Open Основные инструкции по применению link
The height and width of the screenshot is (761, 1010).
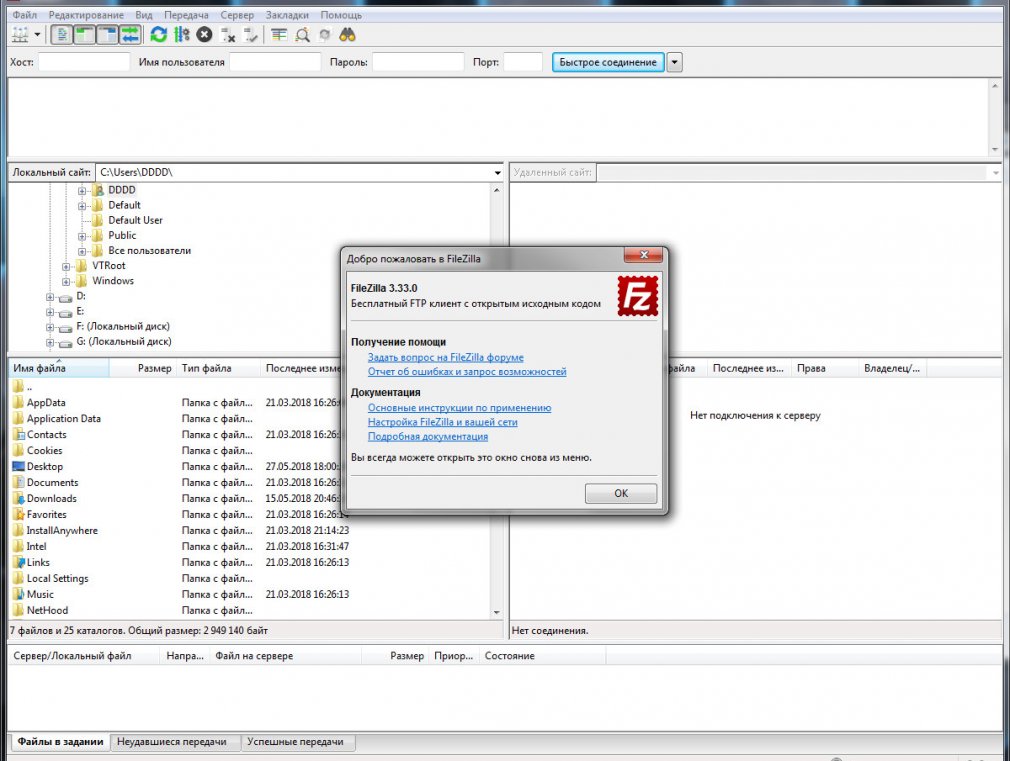[x=459, y=407]
